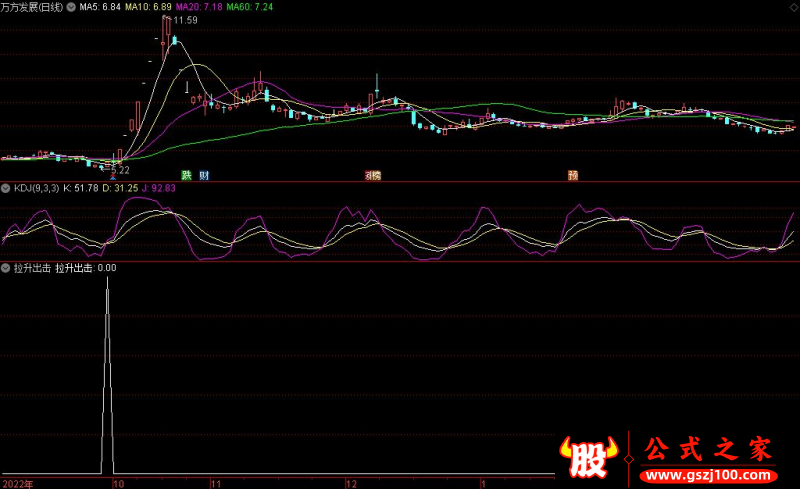Expand the main chart dropdown beside 万方发展(日线)
The image size is (800, 489).
[x=70, y=7]
